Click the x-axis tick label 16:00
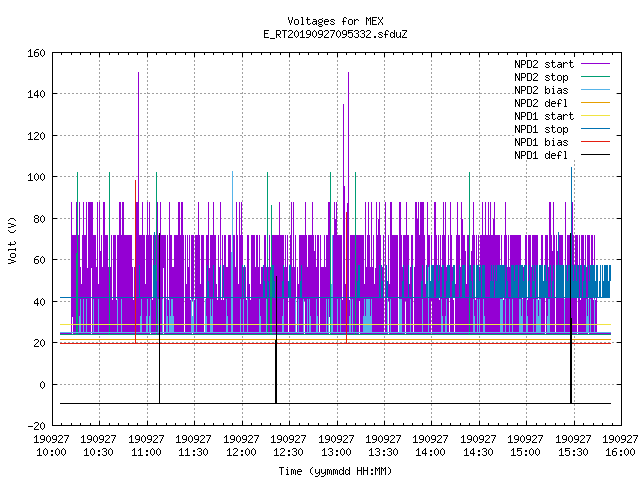 click(620, 452)
